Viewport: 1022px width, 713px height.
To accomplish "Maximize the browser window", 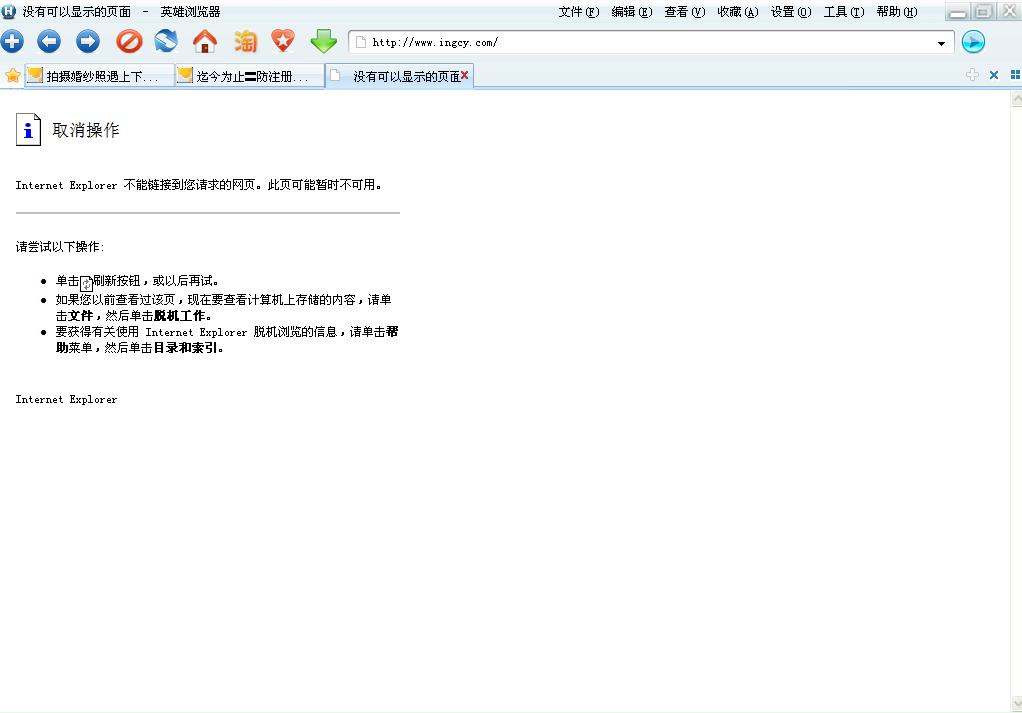I will (983, 12).
